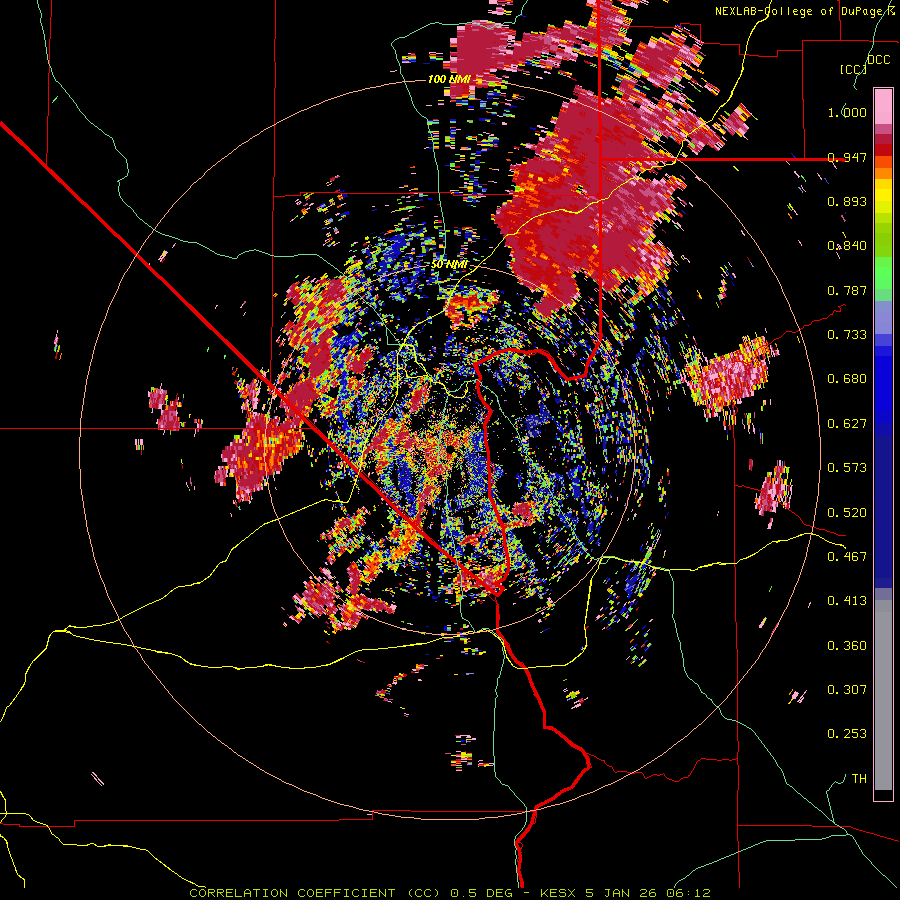Click the black radar site dot at center
Screen dimensions: 900x900
[x=451, y=448]
